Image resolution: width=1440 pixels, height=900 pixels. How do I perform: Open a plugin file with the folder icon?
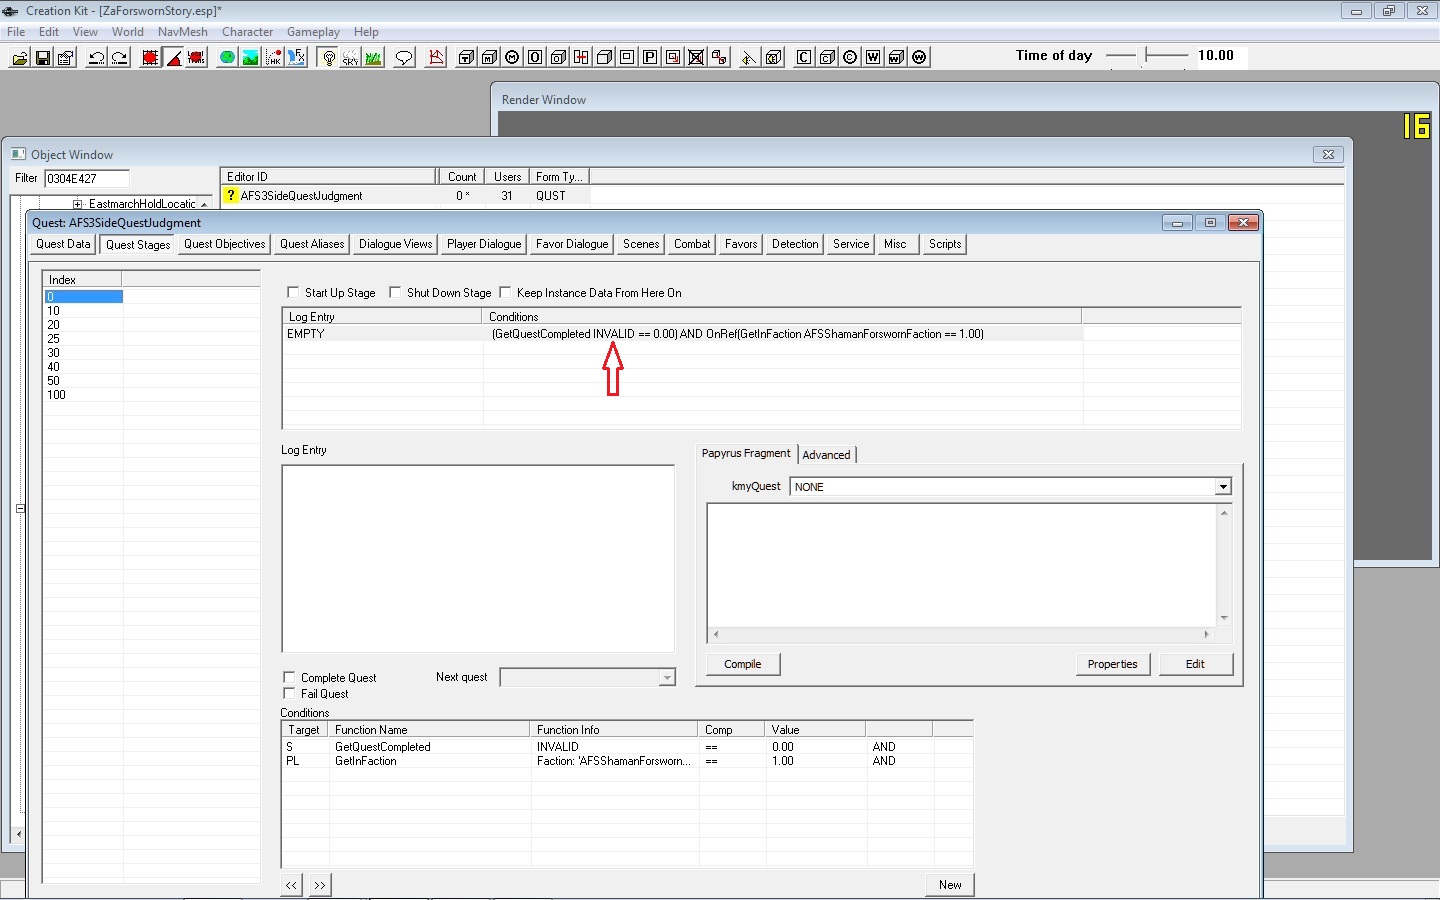[19, 57]
